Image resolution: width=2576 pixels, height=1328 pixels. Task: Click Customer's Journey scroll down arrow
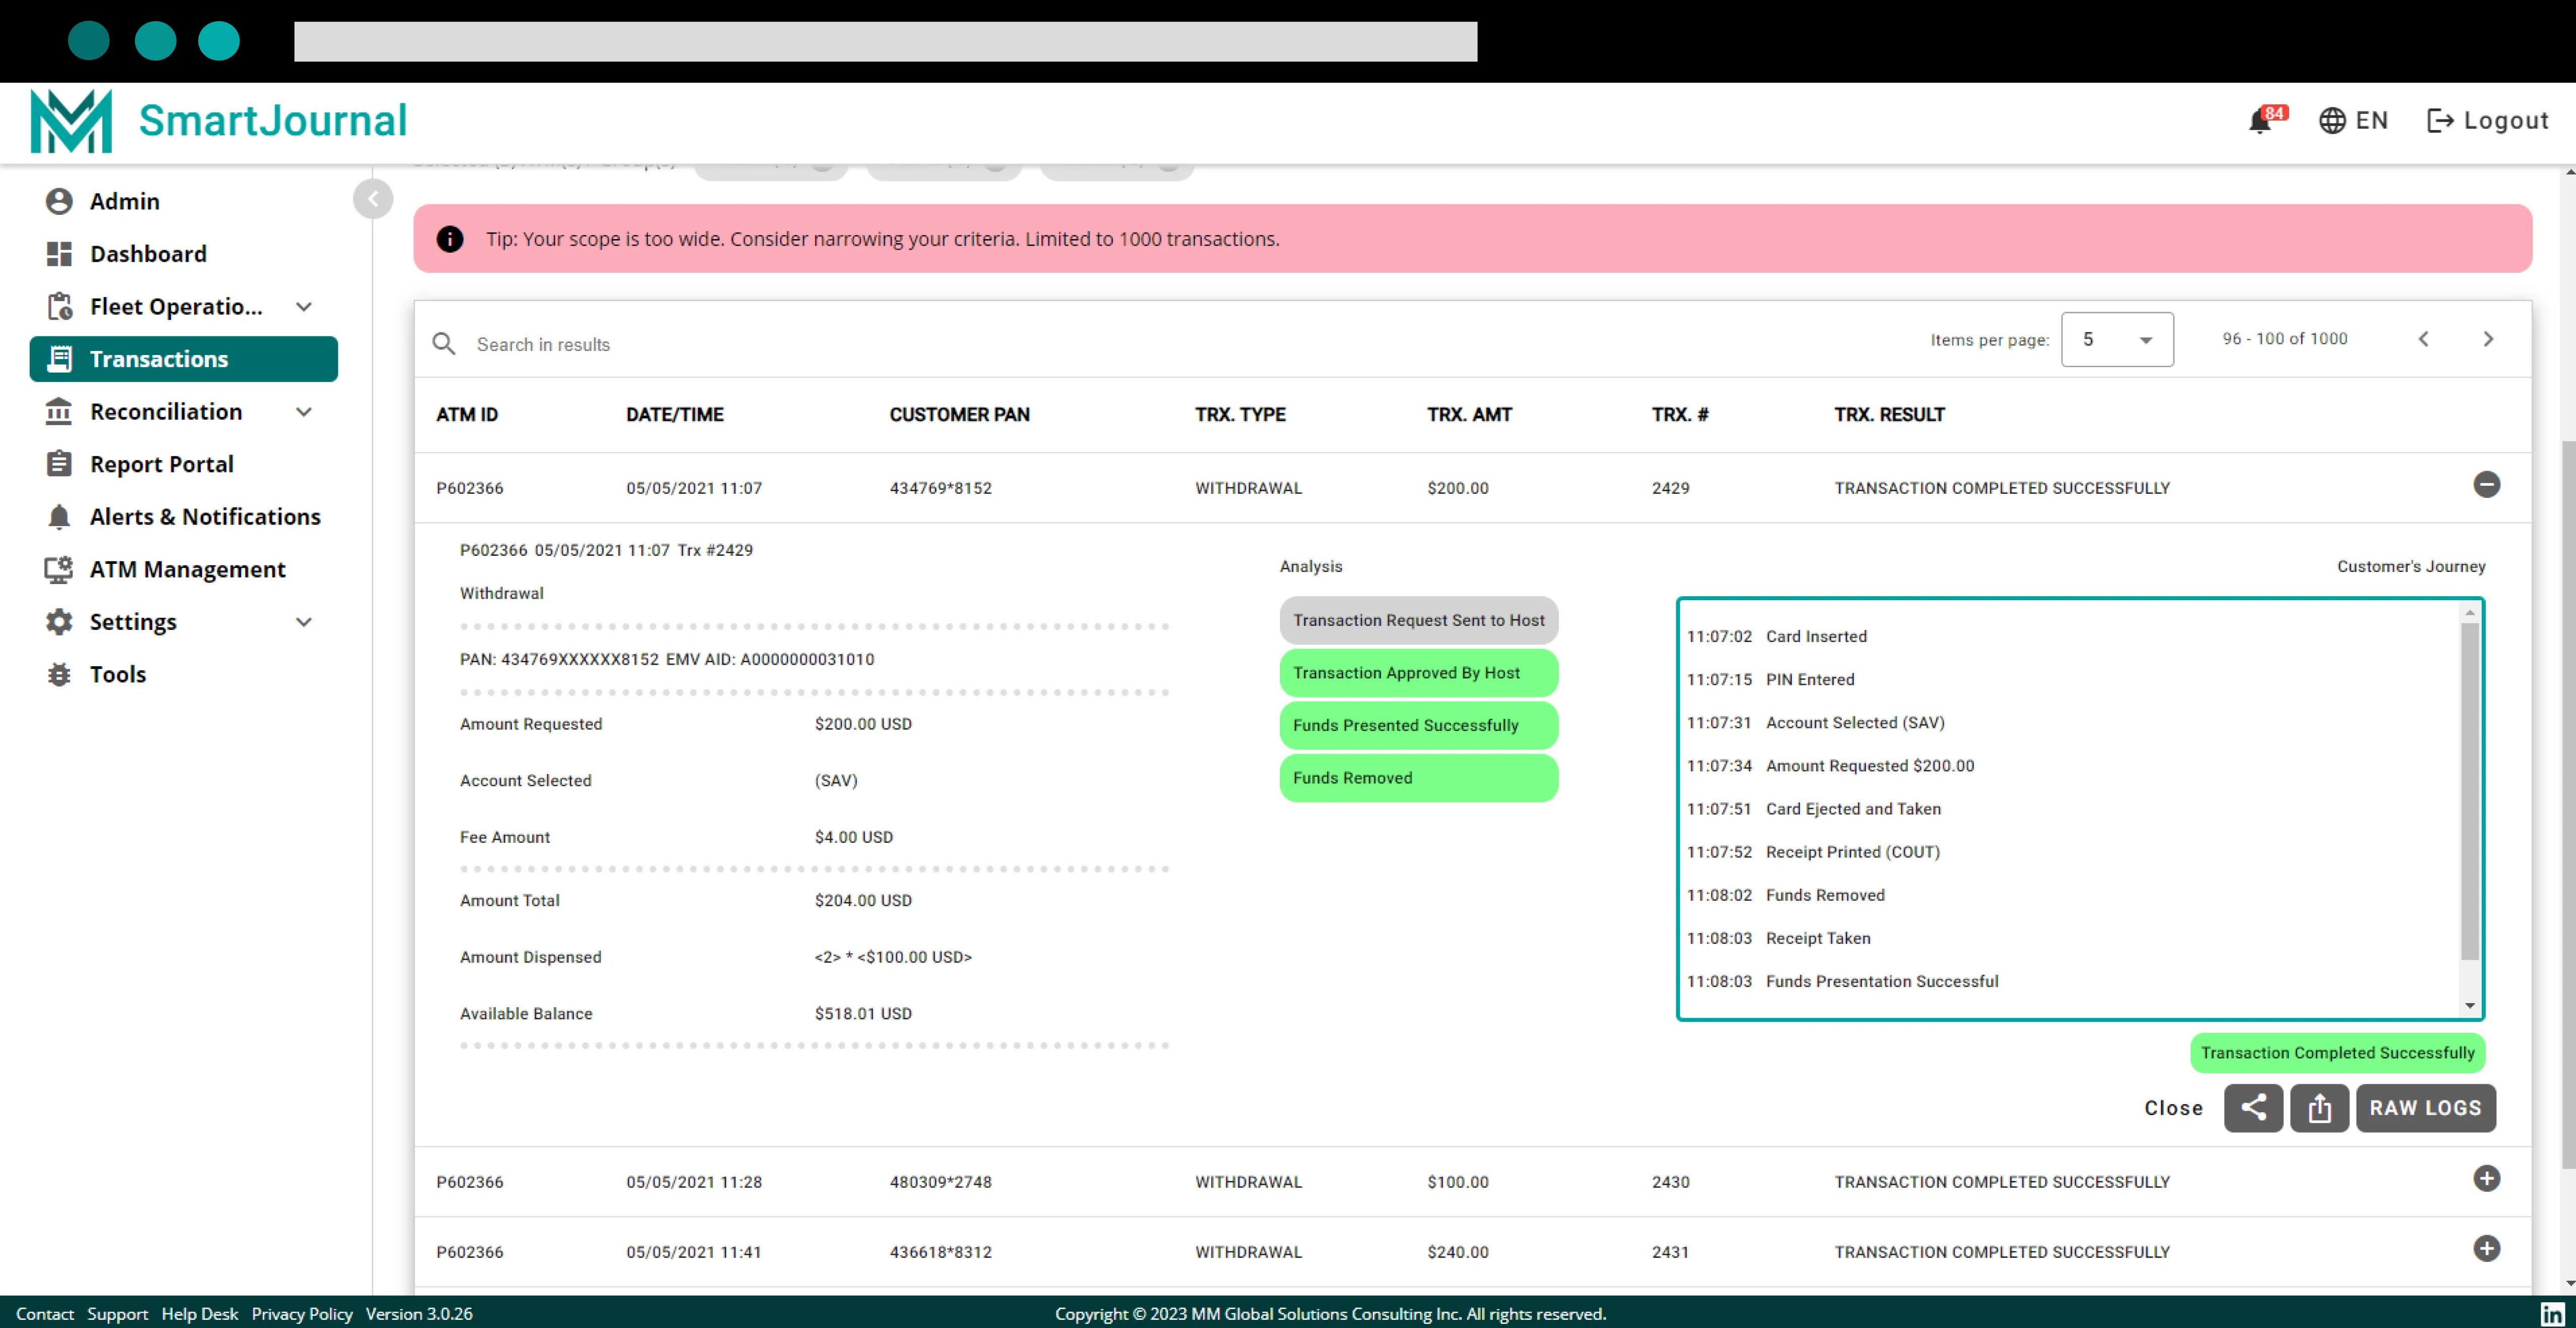click(x=2470, y=1006)
